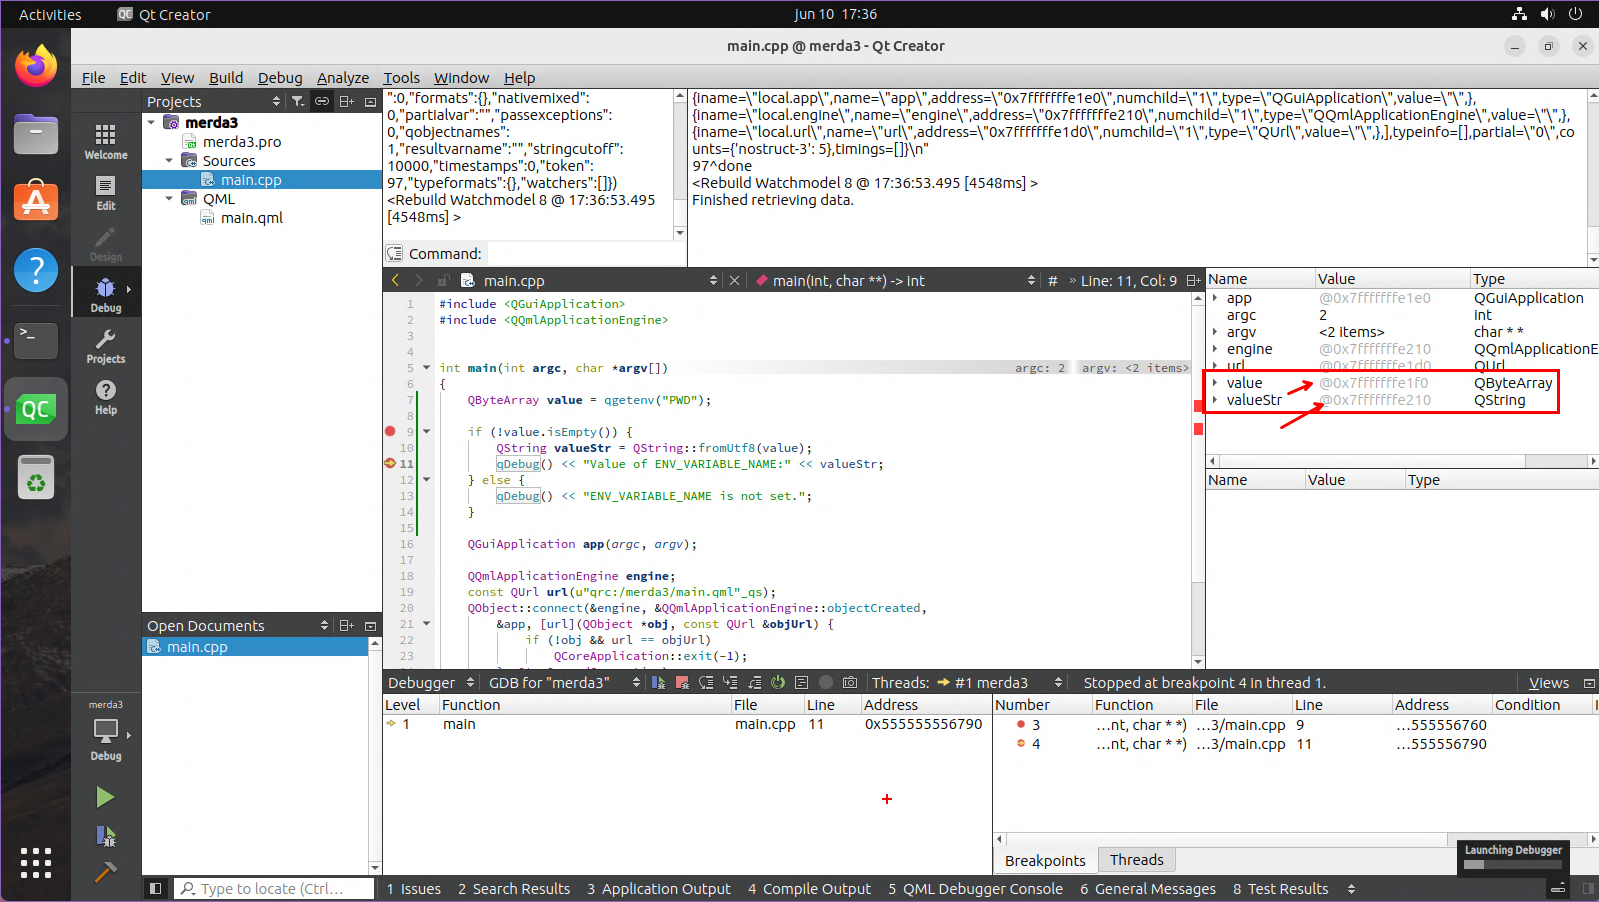Image resolution: width=1599 pixels, height=902 pixels.
Task: Open the debugger Views menu
Action: (1549, 683)
